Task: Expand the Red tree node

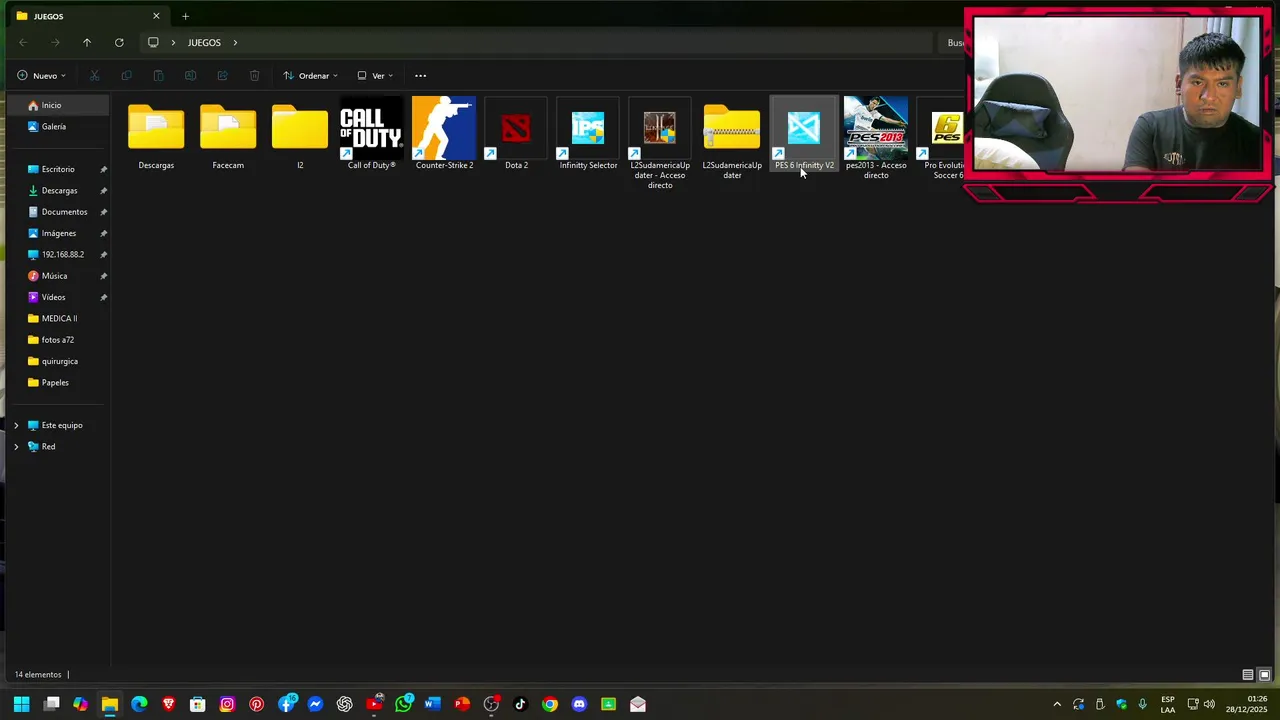Action: pyautogui.click(x=16, y=446)
